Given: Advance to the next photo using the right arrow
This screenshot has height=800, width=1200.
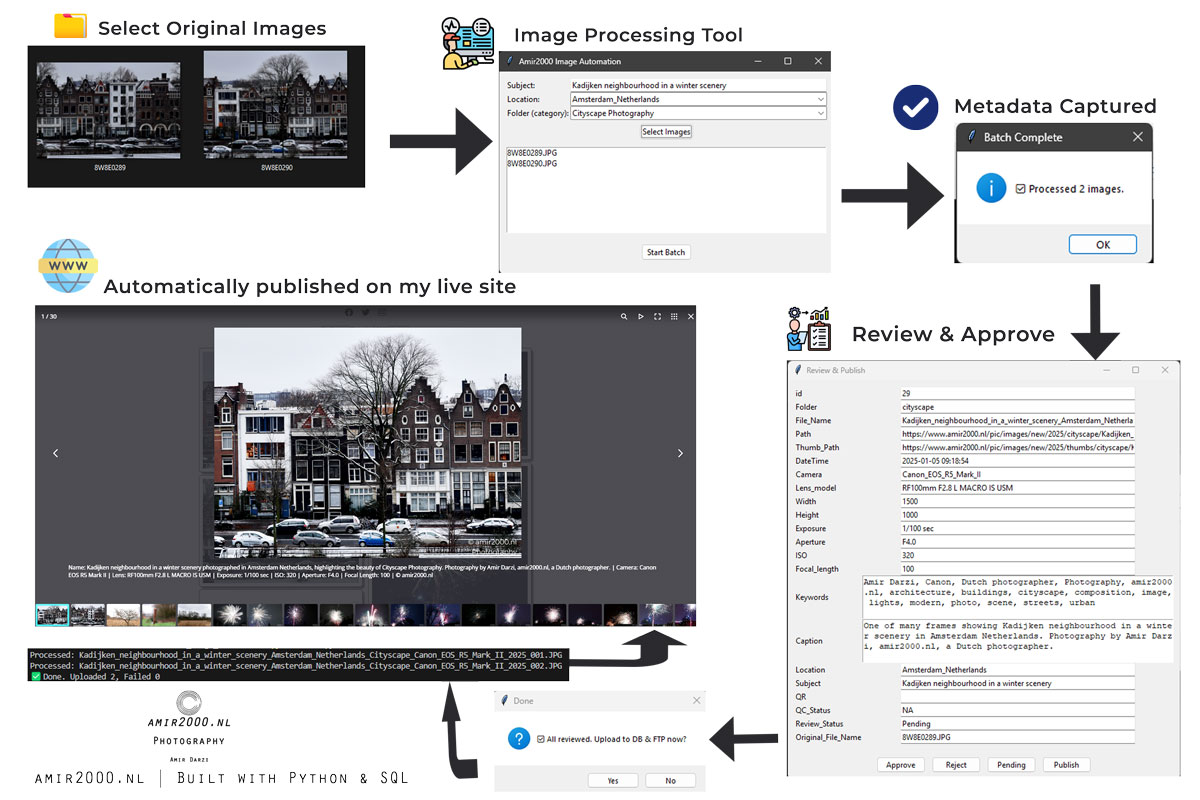Looking at the screenshot, I should [681, 453].
